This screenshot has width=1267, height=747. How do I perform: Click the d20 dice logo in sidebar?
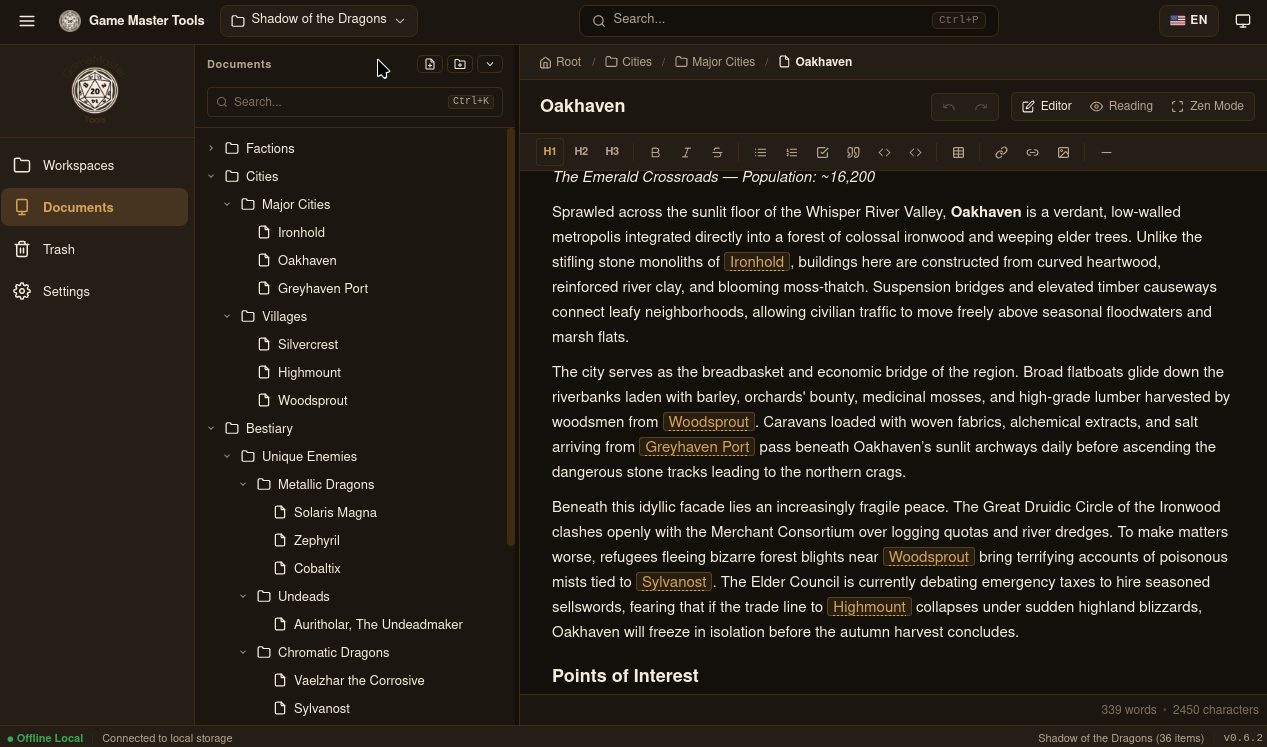pos(95,91)
